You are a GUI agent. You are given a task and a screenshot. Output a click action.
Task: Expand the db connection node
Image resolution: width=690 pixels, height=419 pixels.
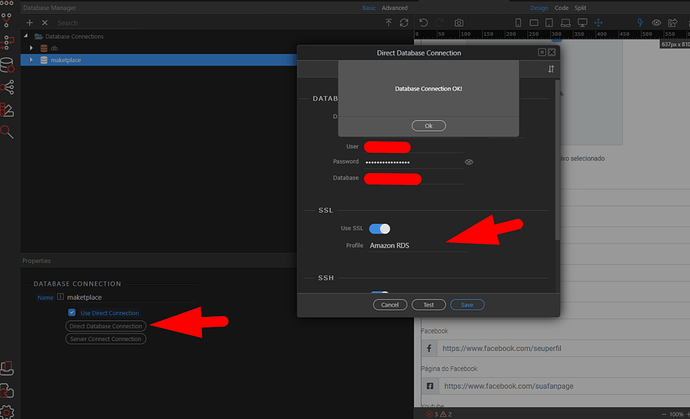click(31, 48)
